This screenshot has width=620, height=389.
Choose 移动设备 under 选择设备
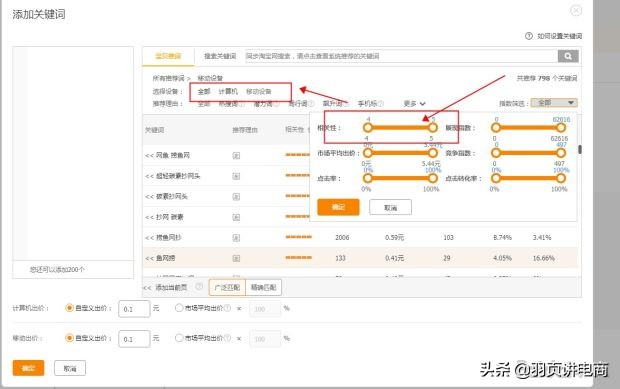pyautogui.click(x=259, y=92)
